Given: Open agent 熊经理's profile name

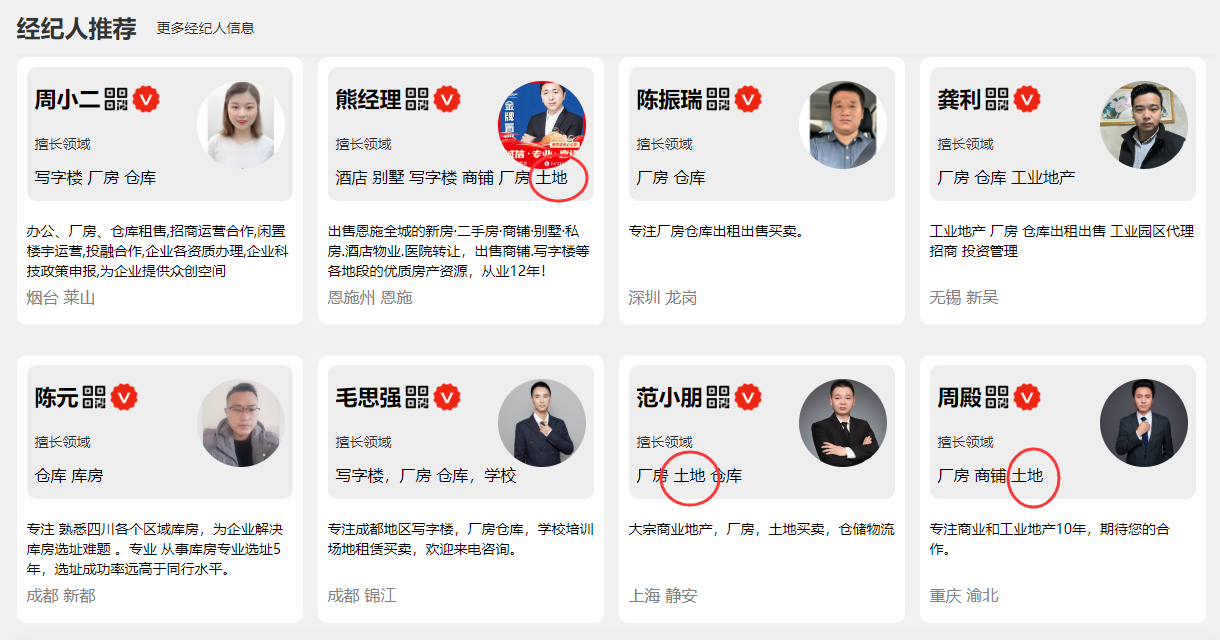Looking at the screenshot, I should (x=368, y=99).
